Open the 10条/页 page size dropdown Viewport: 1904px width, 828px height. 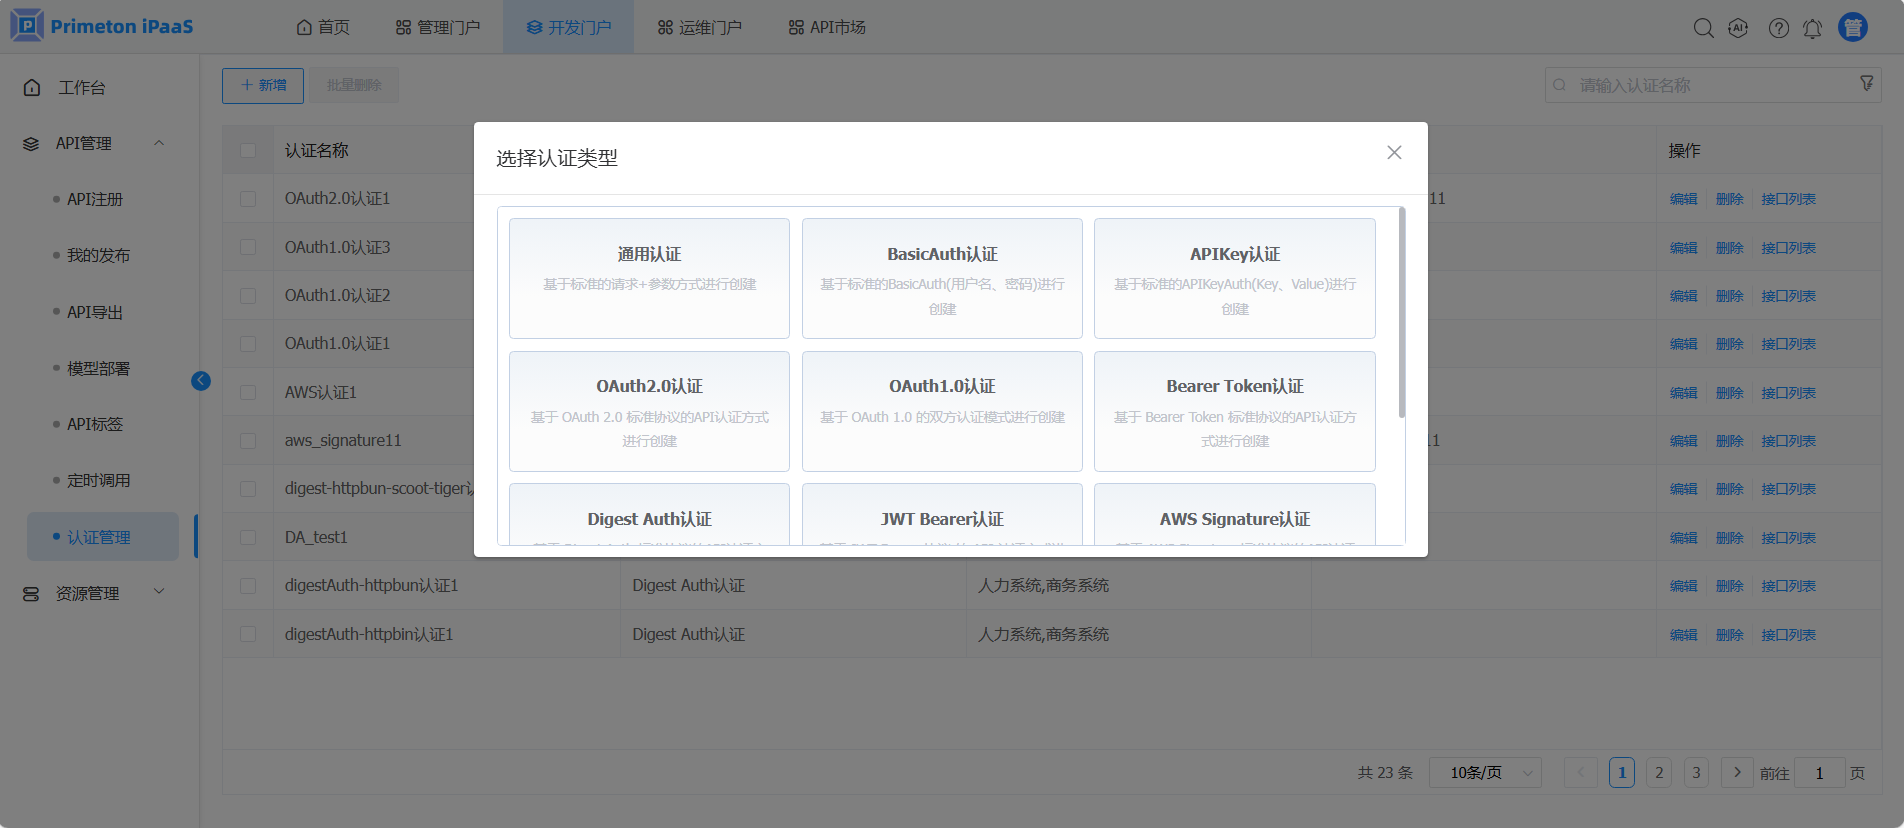(1484, 773)
